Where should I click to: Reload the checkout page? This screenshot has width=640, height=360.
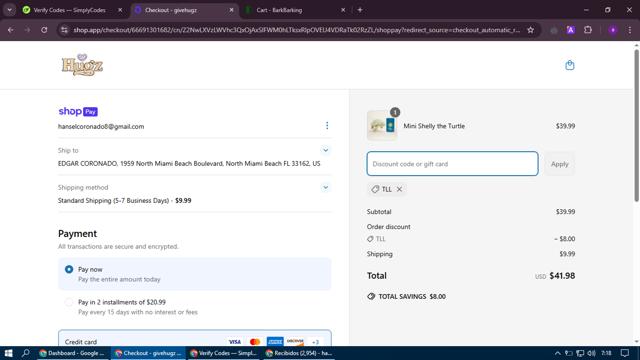(44, 30)
